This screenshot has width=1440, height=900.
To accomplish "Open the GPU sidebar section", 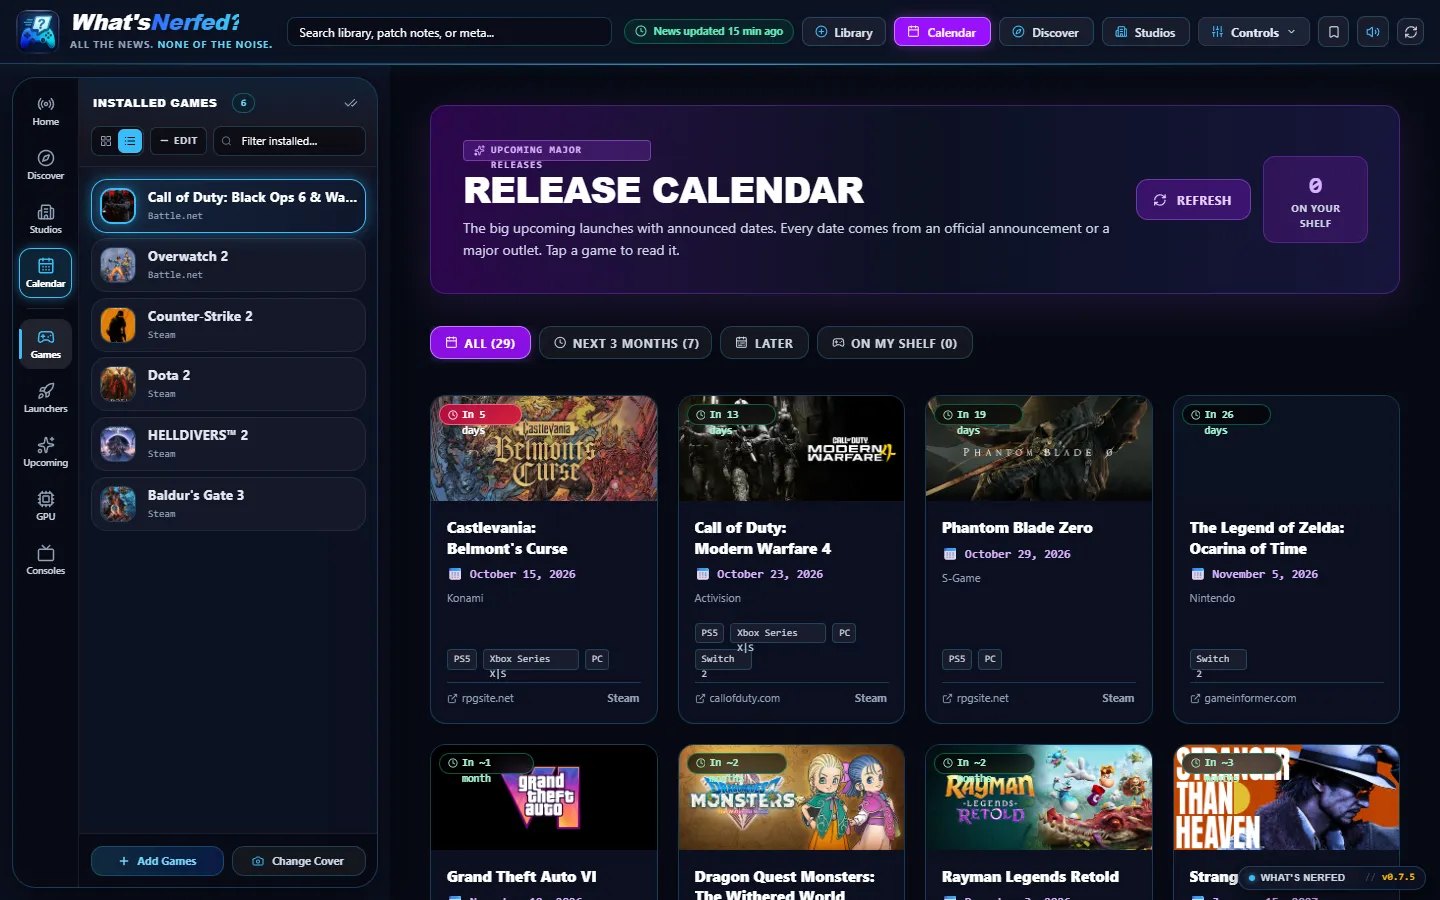I will pos(45,506).
